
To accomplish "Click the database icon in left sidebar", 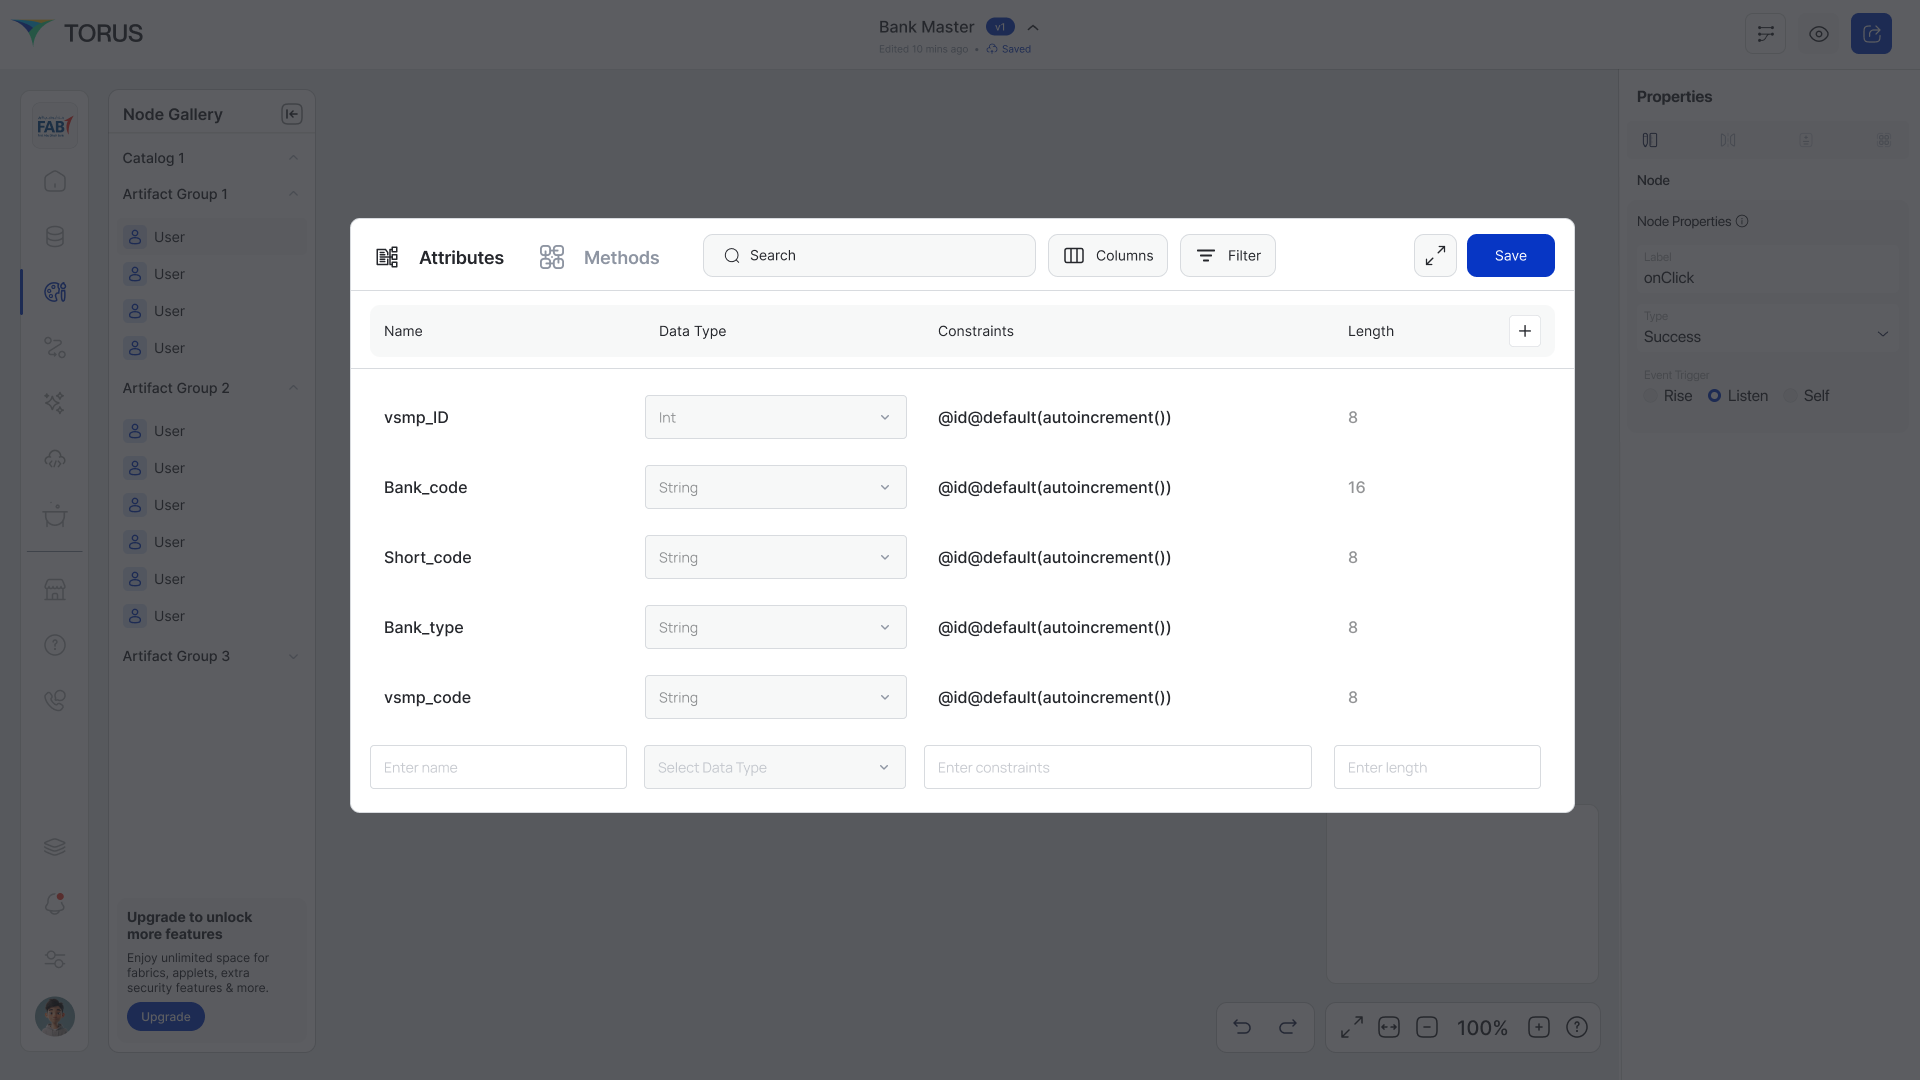I will 55,237.
